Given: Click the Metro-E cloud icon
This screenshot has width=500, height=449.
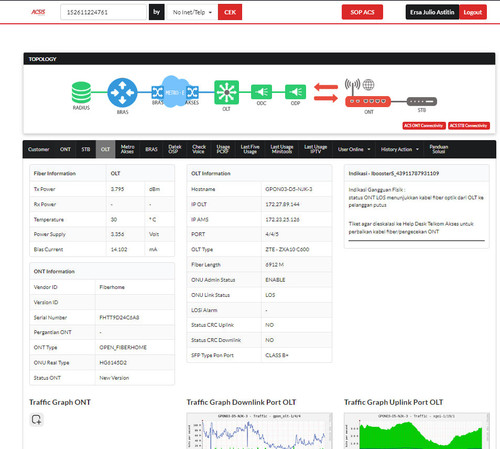Looking at the screenshot, I should coord(174,92).
